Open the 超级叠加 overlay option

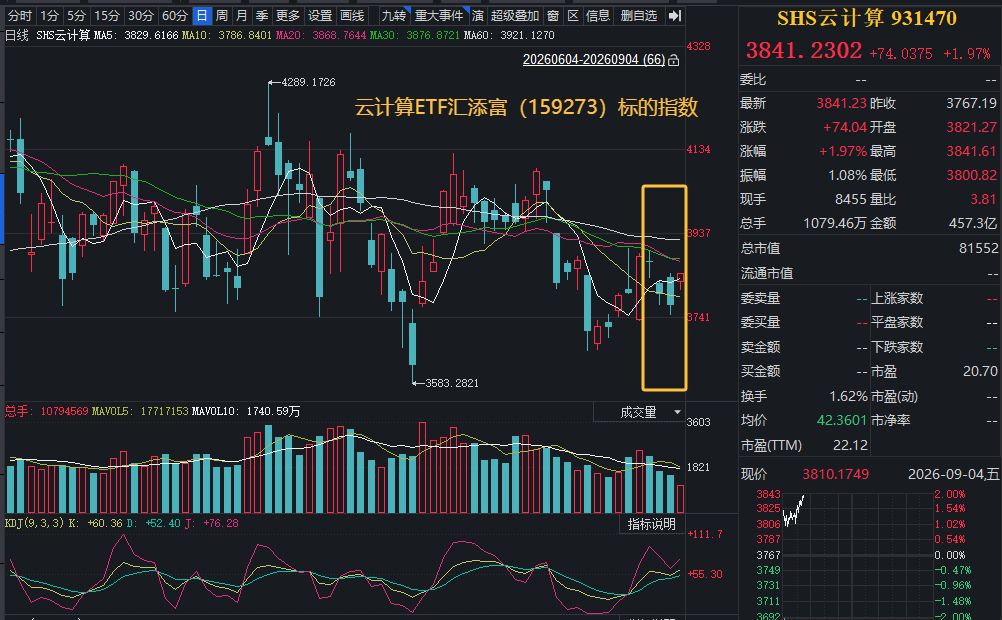[x=515, y=15]
